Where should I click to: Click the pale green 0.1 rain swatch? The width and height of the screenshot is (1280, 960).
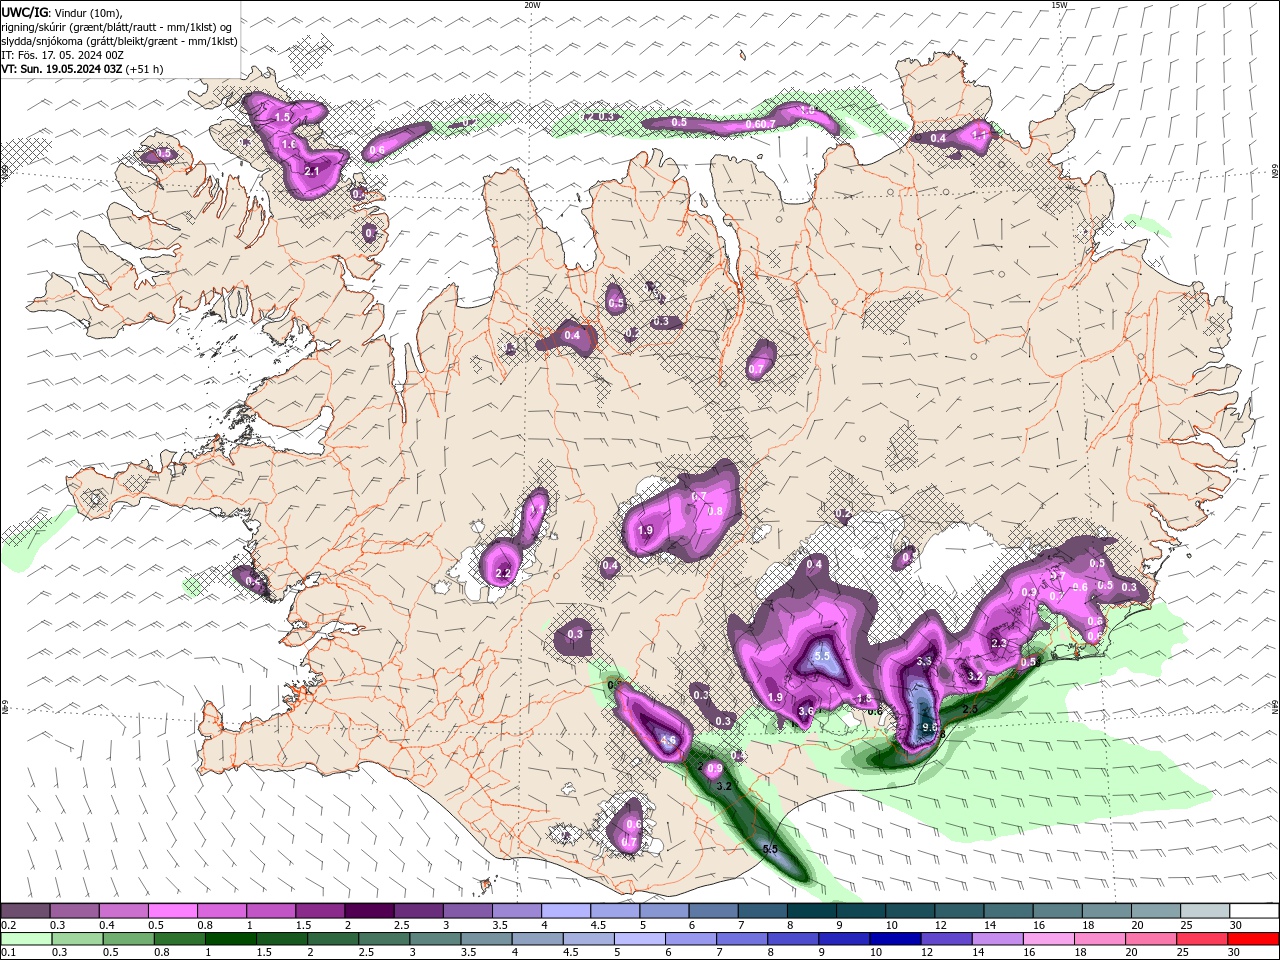pos(26,939)
